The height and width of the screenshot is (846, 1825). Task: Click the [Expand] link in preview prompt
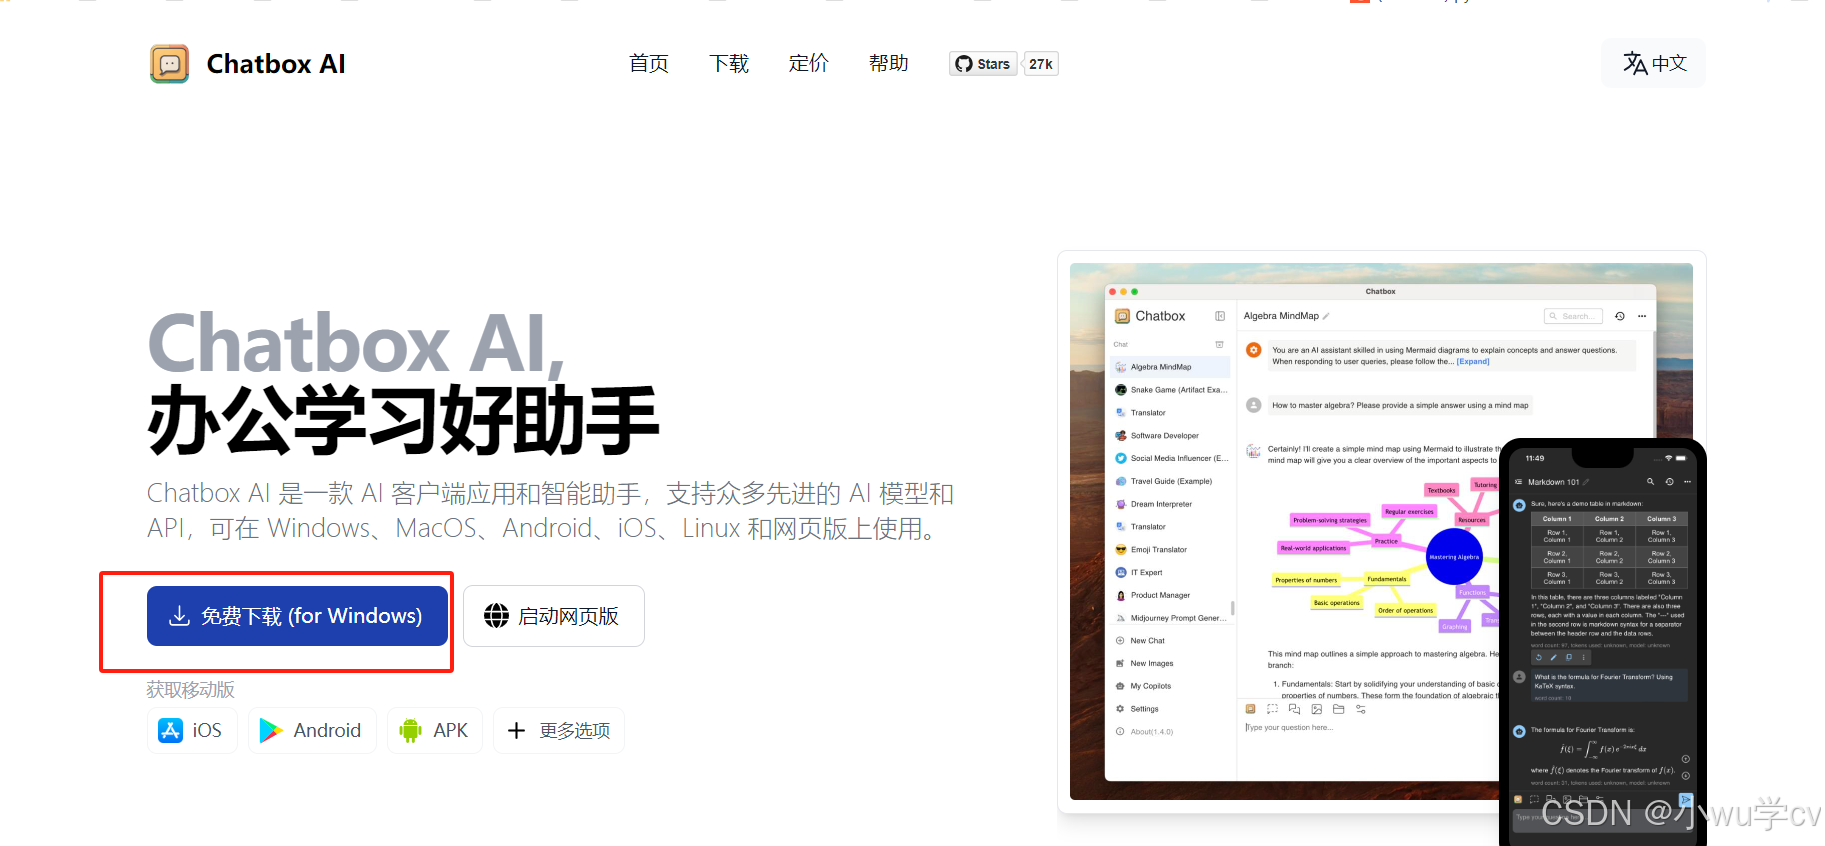coord(1473,362)
